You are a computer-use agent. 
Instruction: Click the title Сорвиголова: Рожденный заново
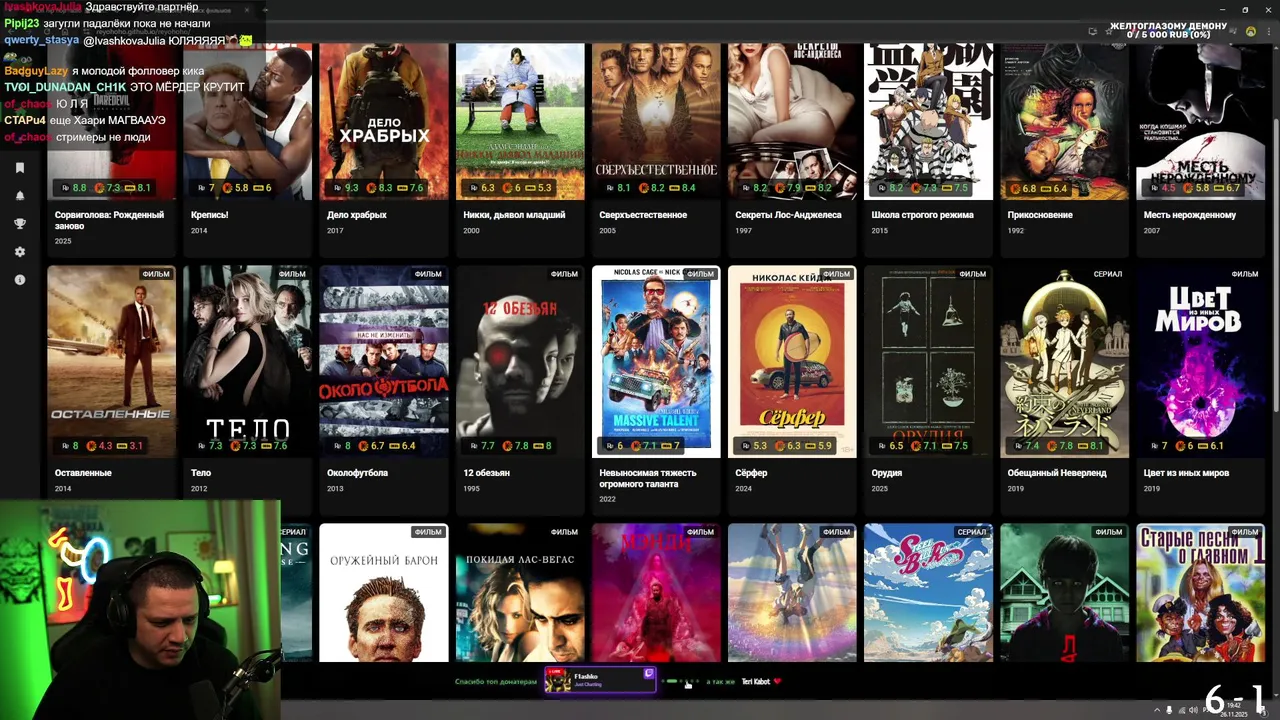pos(109,220)
